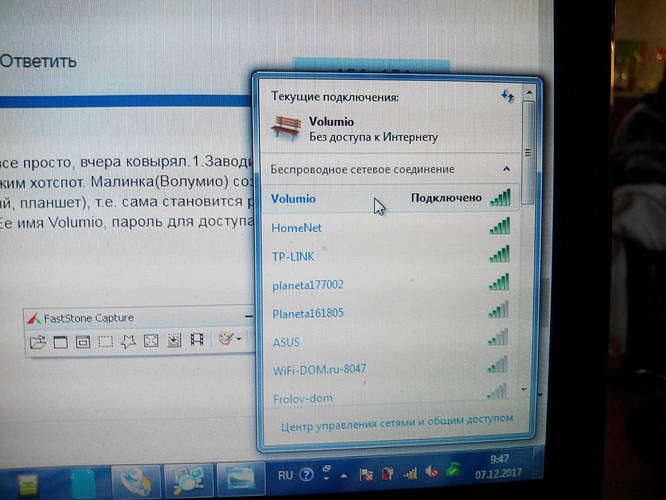Select FastStone Capture Active Window tool

60,342
